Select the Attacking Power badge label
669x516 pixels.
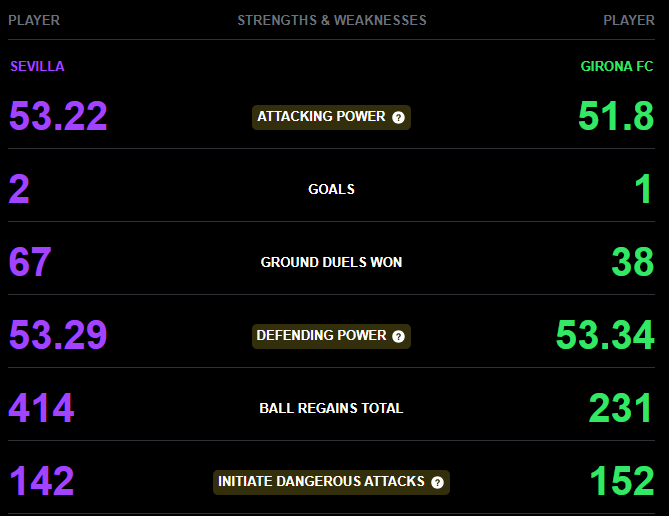point(331,117)
